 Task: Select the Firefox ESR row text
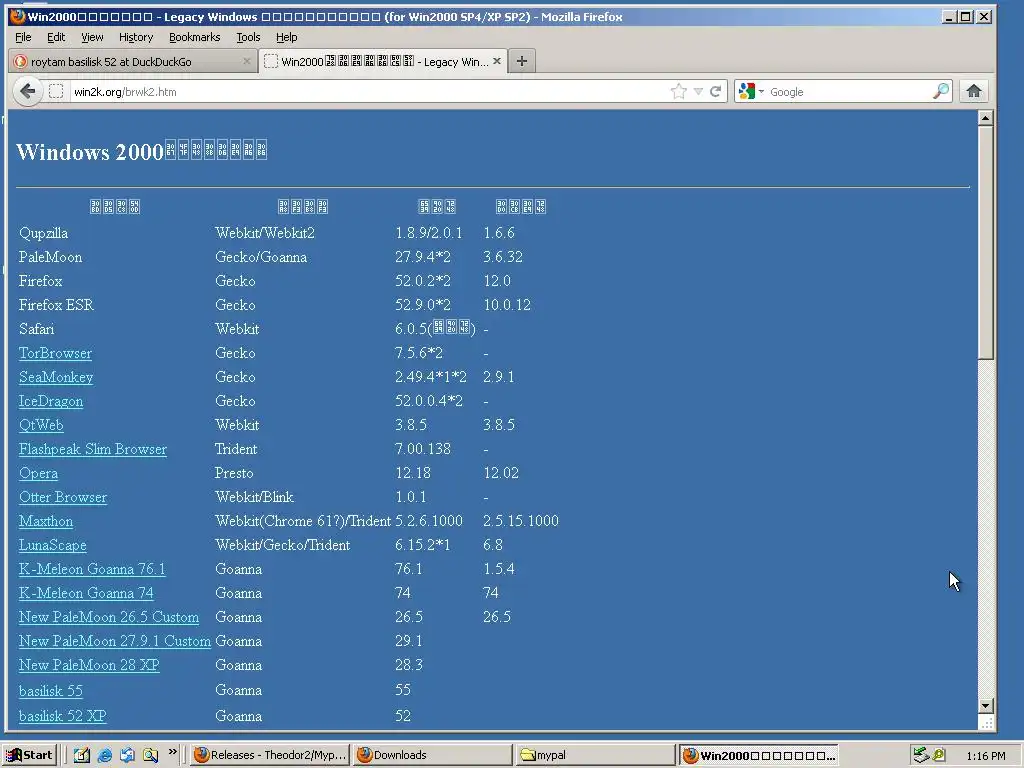click(x=56, y=305)
